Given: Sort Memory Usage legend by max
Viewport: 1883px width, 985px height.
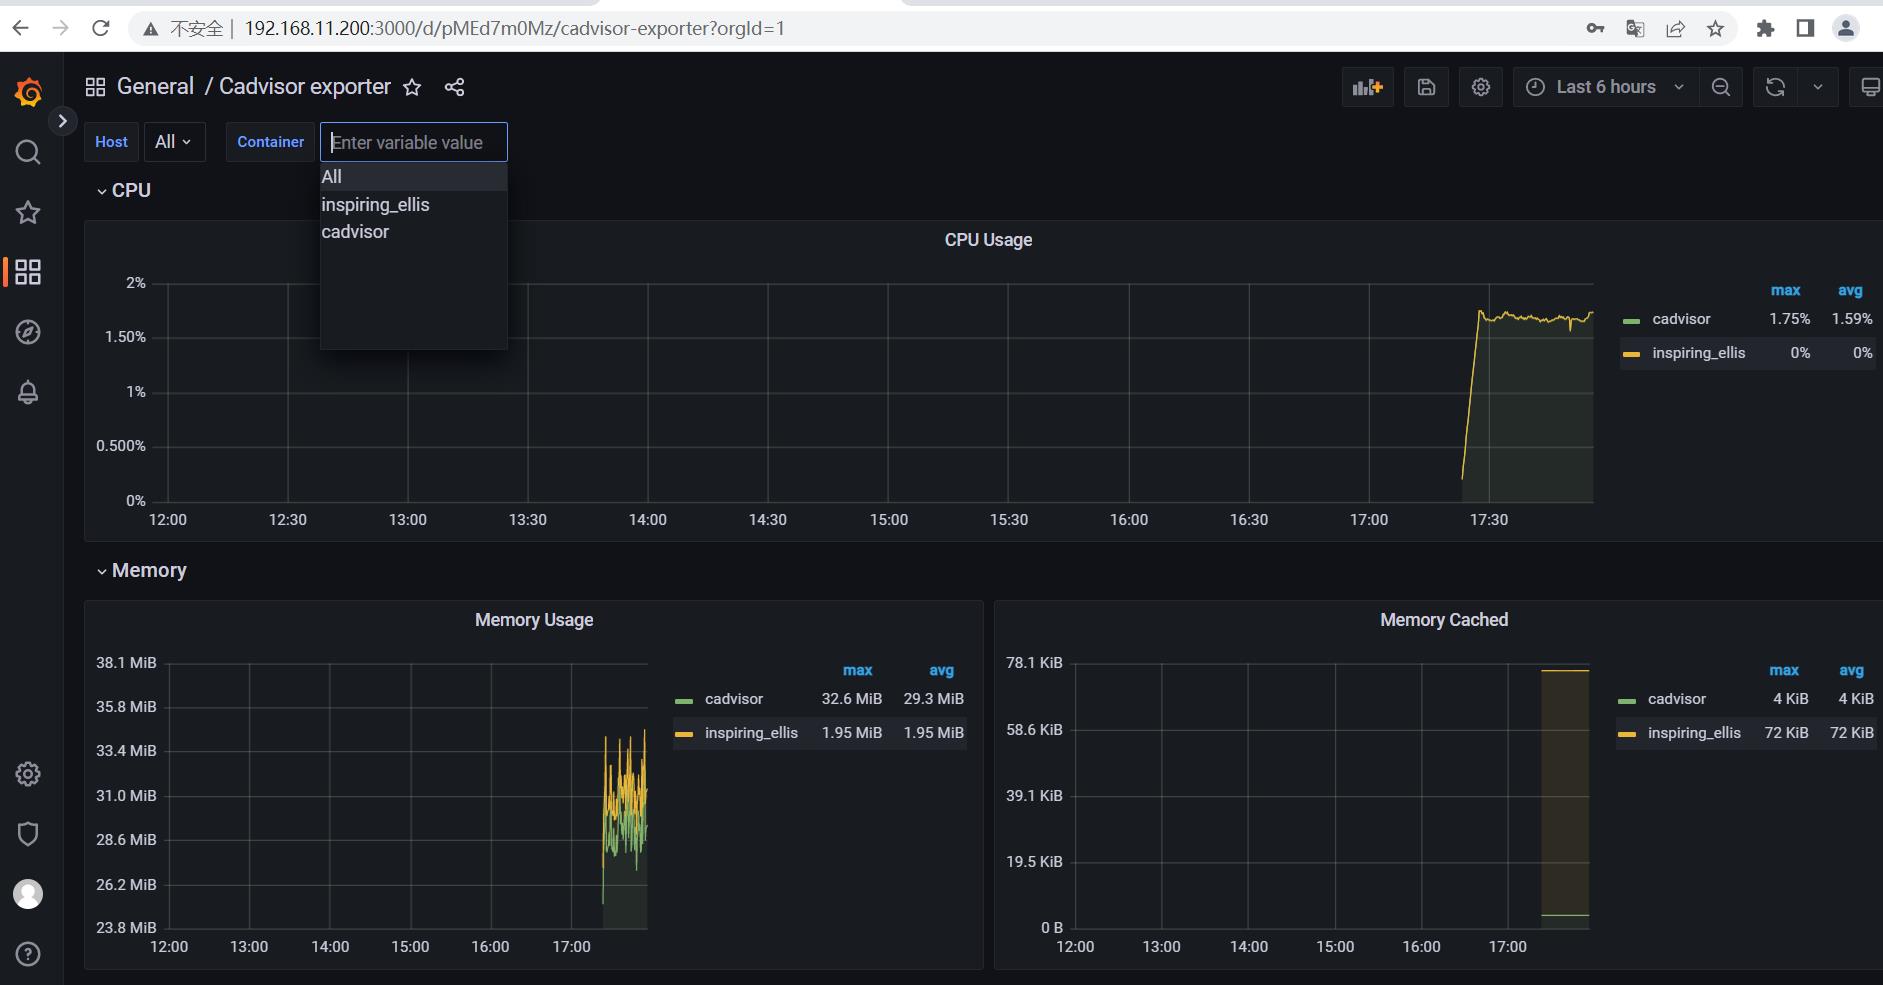Looking at the screenshot, I should click(857, 670).
